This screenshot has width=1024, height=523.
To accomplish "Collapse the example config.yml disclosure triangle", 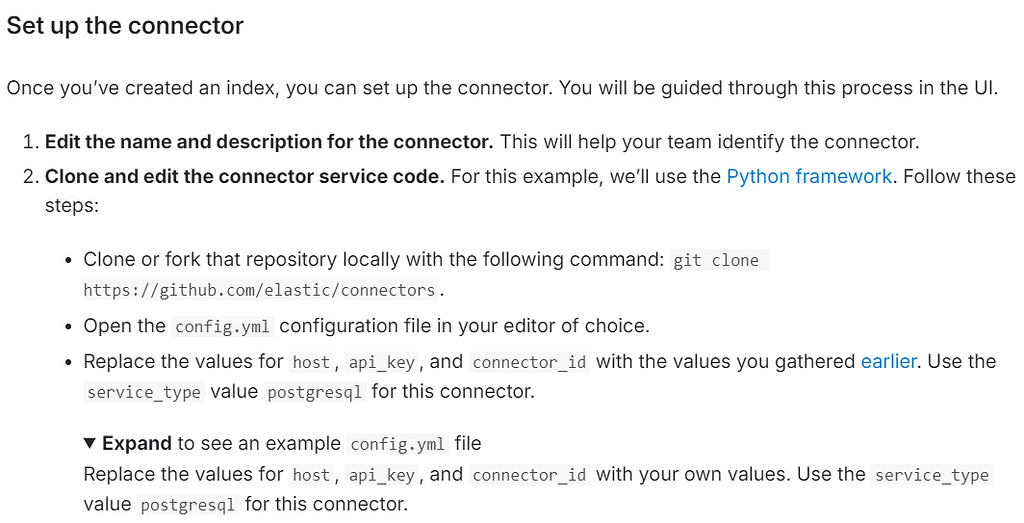I will [90, 443].
